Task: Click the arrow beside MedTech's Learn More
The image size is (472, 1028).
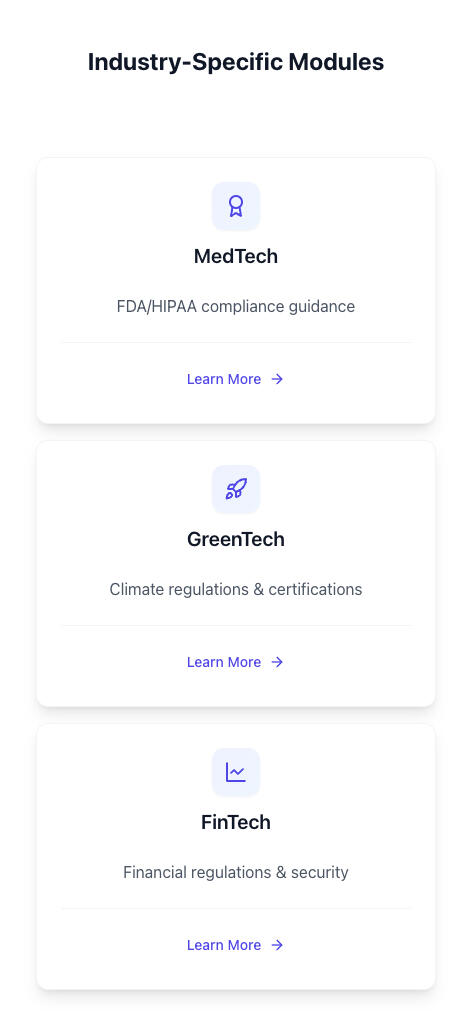Action: point(277,379)
